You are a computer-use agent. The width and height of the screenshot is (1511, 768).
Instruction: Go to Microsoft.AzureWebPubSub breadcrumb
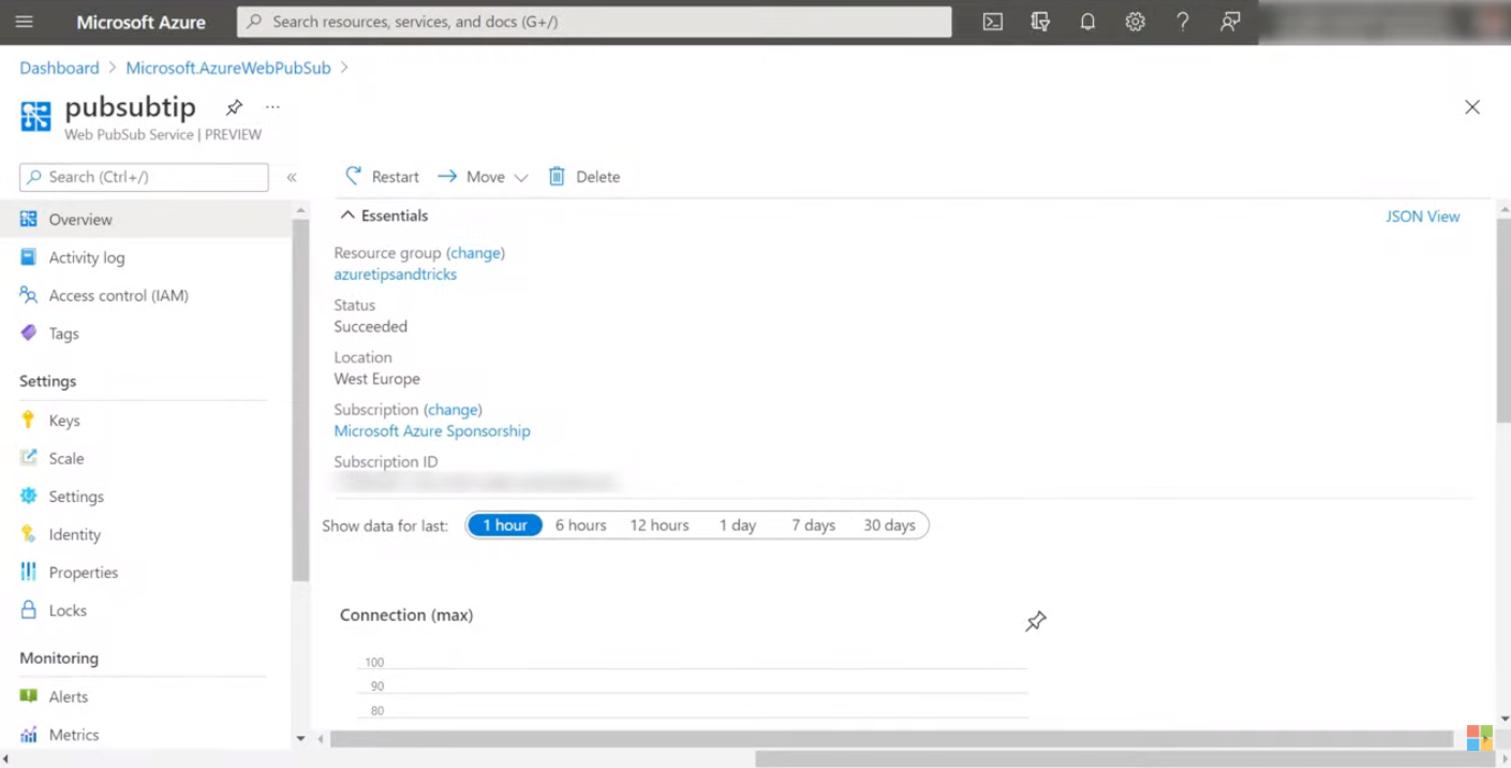click(x=228, y=68)
